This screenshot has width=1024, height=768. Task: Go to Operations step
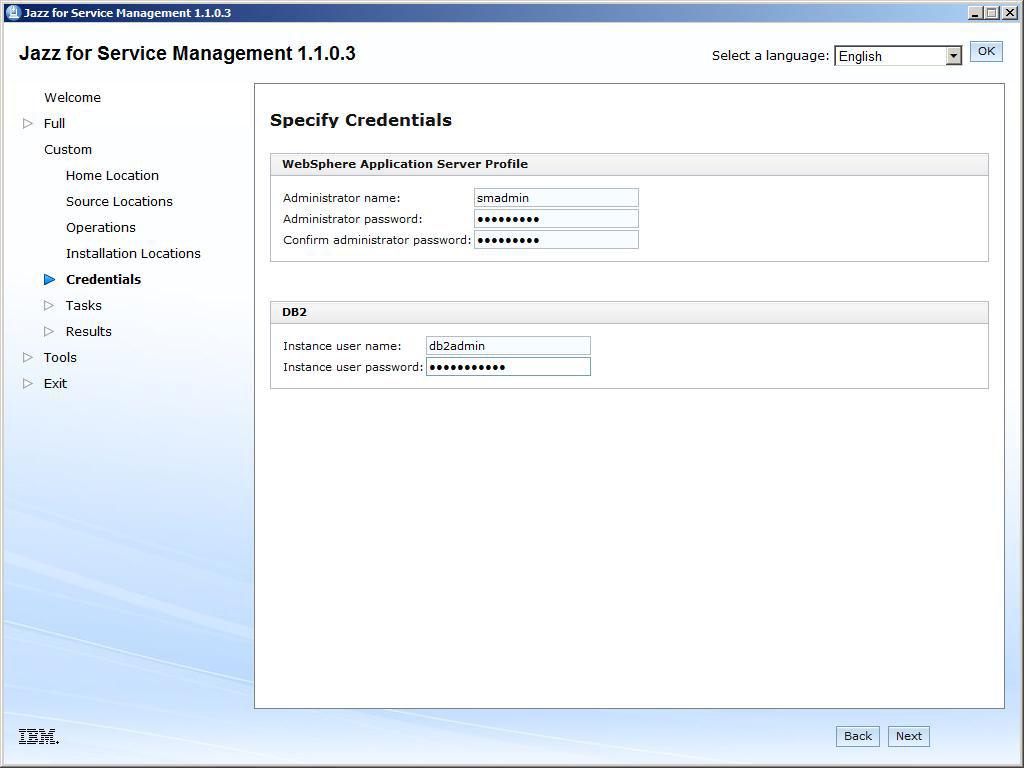coord(101,227)
